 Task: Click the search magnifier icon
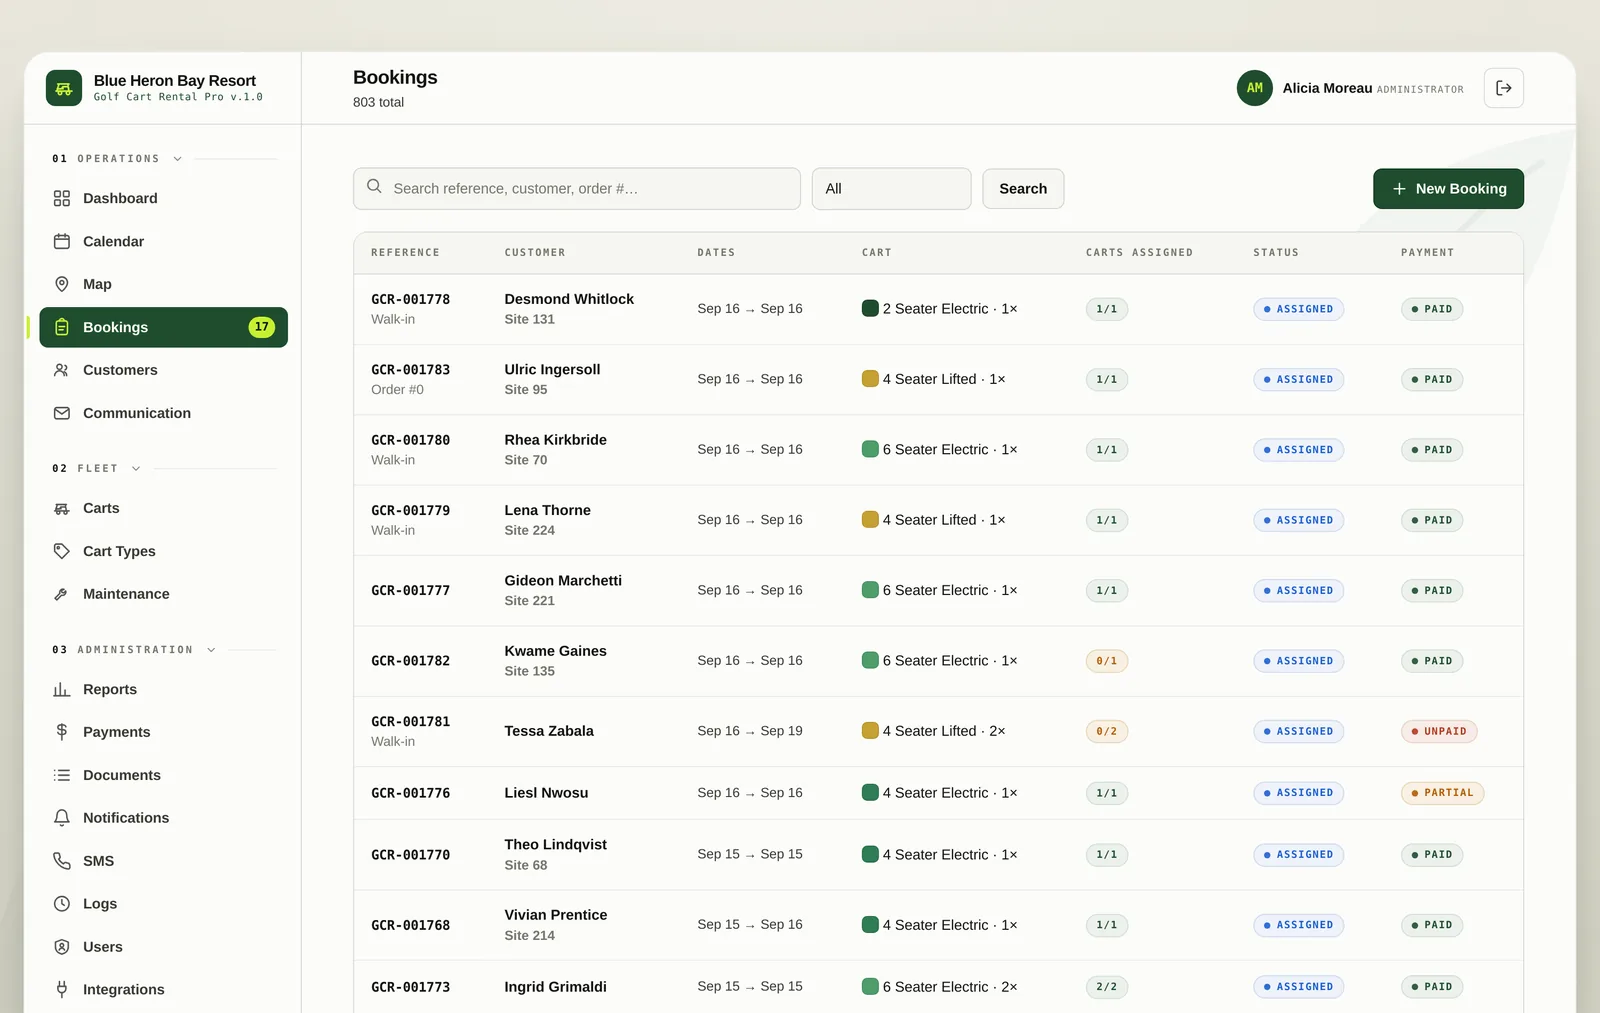pos(374,187)
